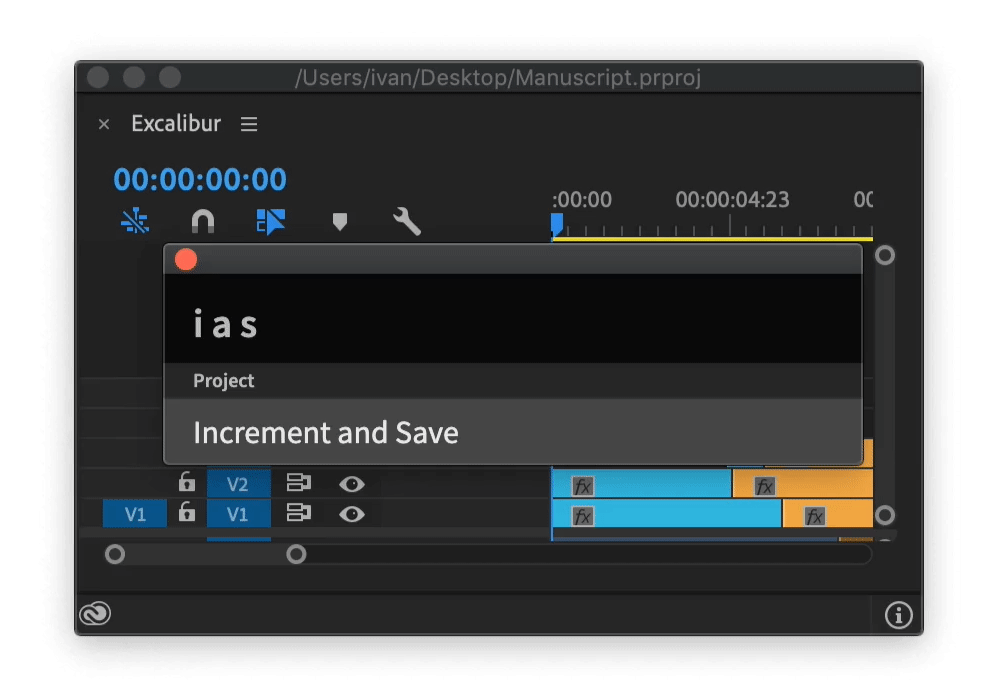Click right handle of horizontal zoom scrollbar
Screen dimensions: 1000x700
click(296, 554)
